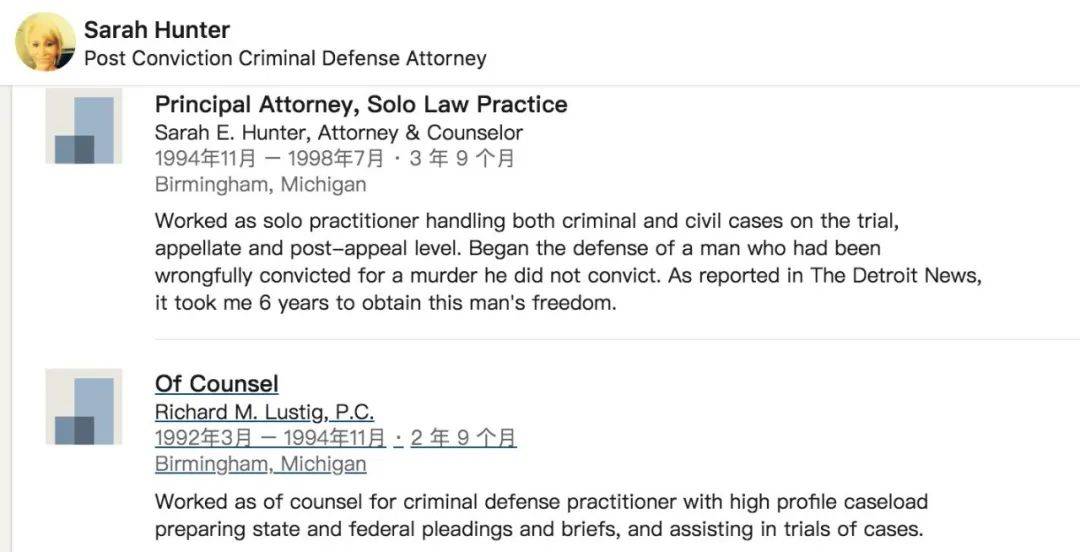Click the Richard M. Lustig company logo
This screenshot has height=552, width=1080.
[x=84, y=406]
